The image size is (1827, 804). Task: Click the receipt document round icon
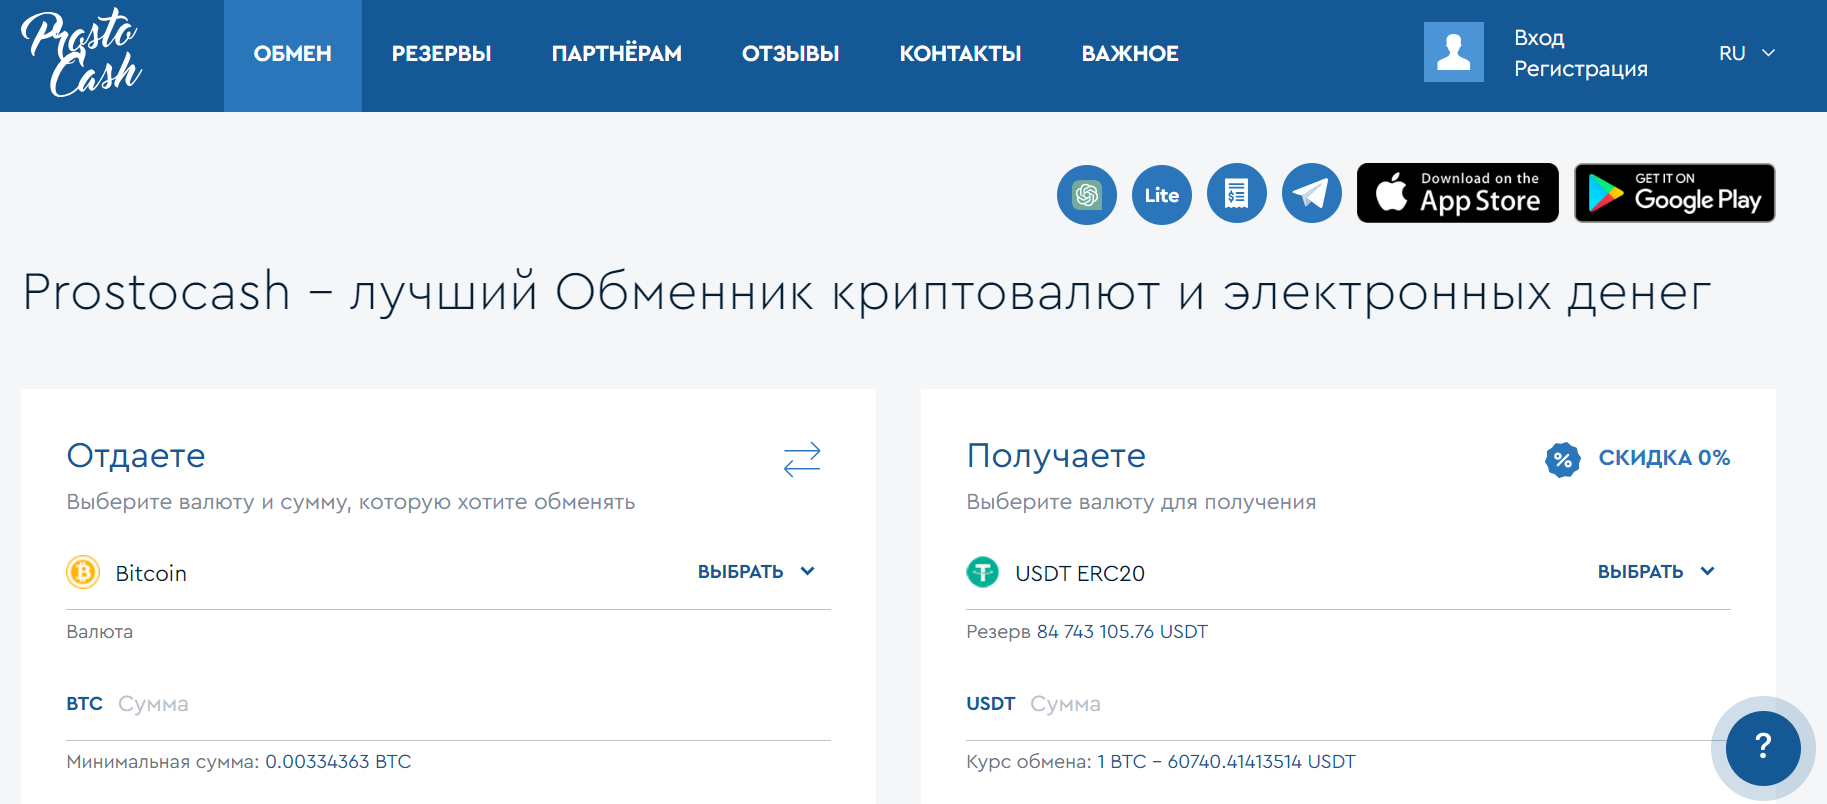pyautogui.click(x=1237, y=194)
